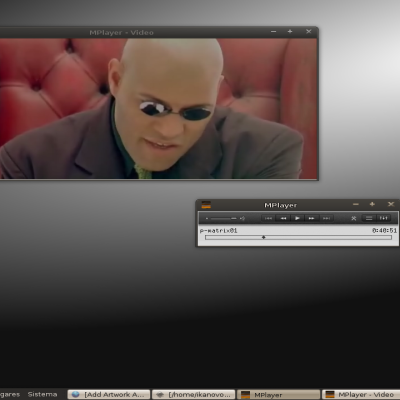Click the speaker icon beside volume slider
Screen dimensions: 400x400
[x=242, y=219]
